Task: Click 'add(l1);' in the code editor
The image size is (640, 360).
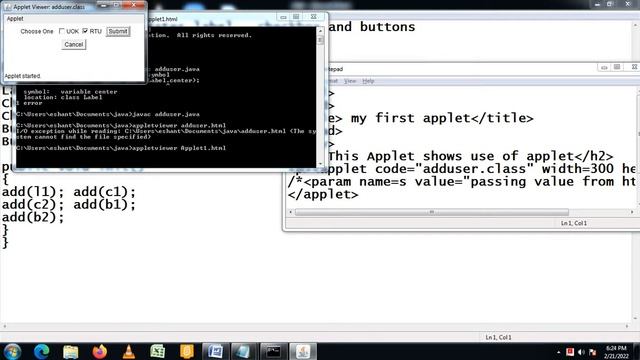Action: point(33,192)
